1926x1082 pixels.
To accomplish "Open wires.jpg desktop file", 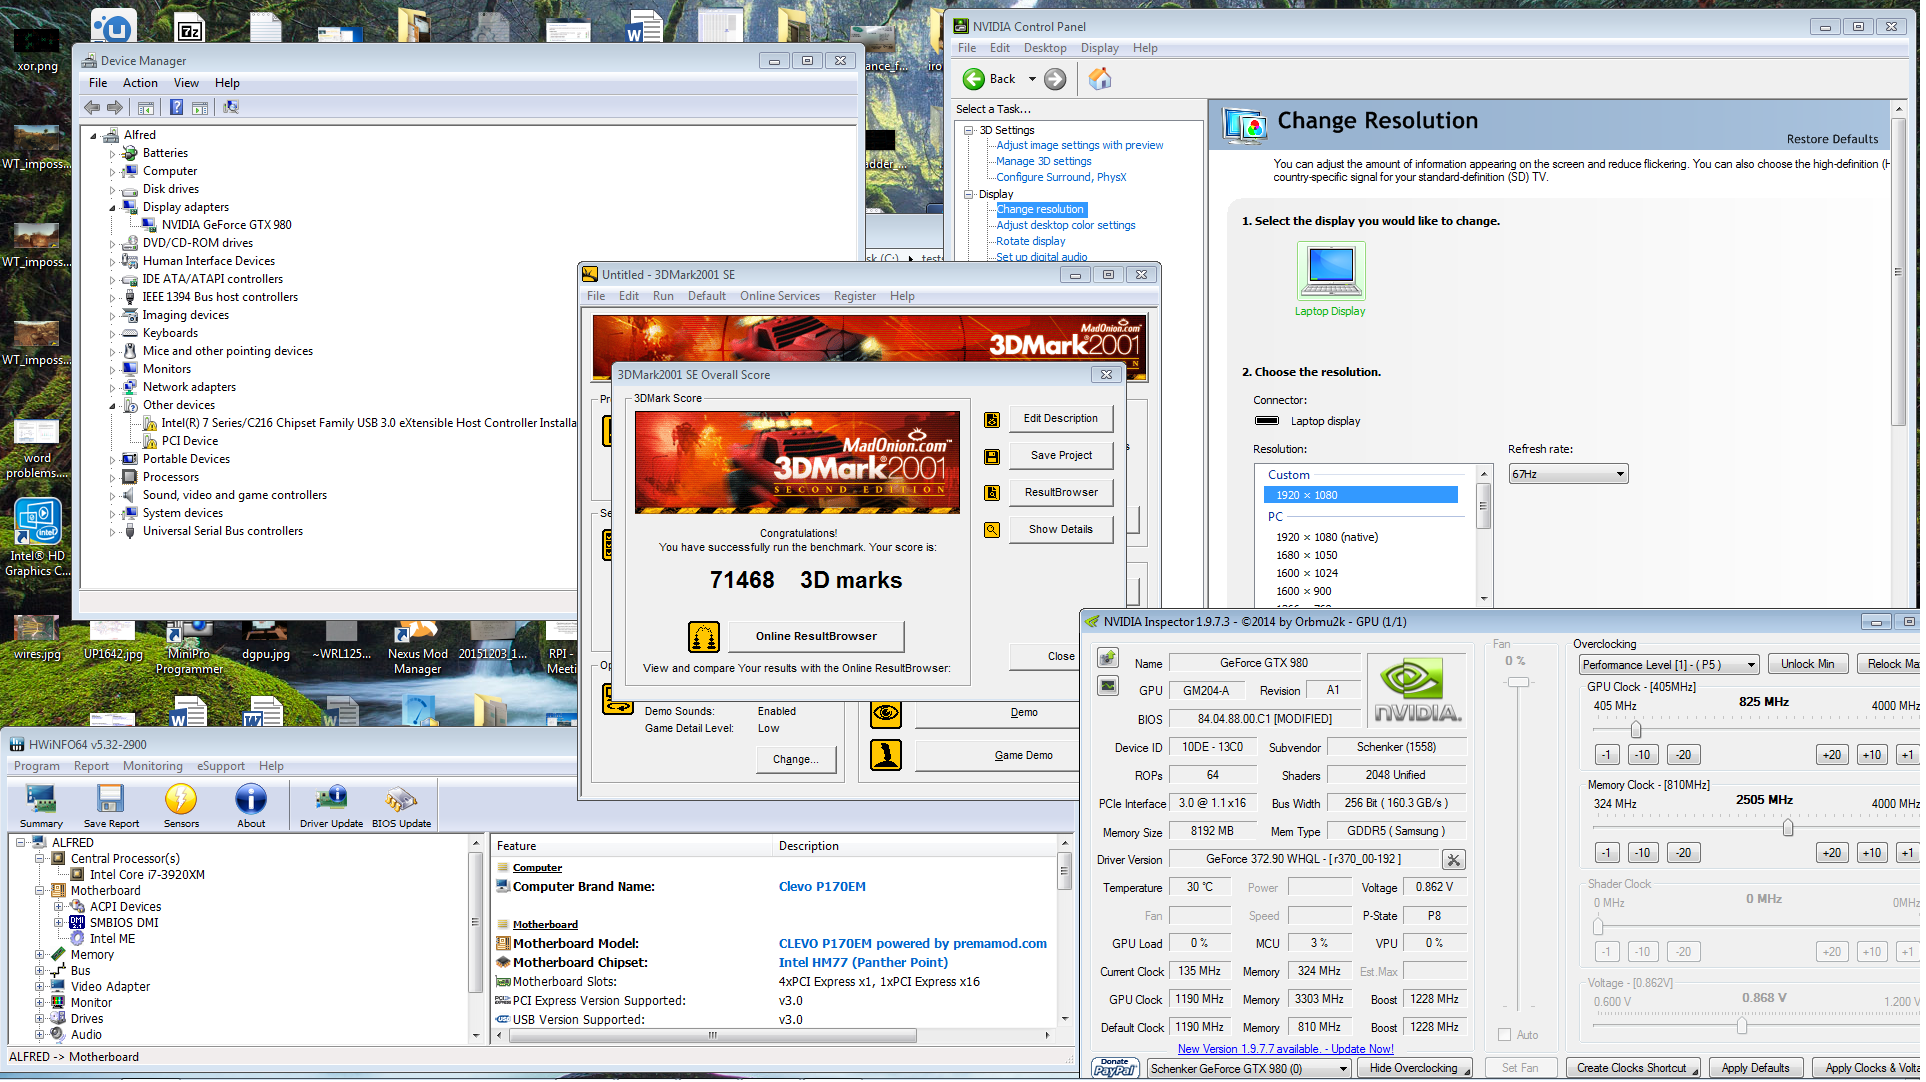I will [37, 640].
